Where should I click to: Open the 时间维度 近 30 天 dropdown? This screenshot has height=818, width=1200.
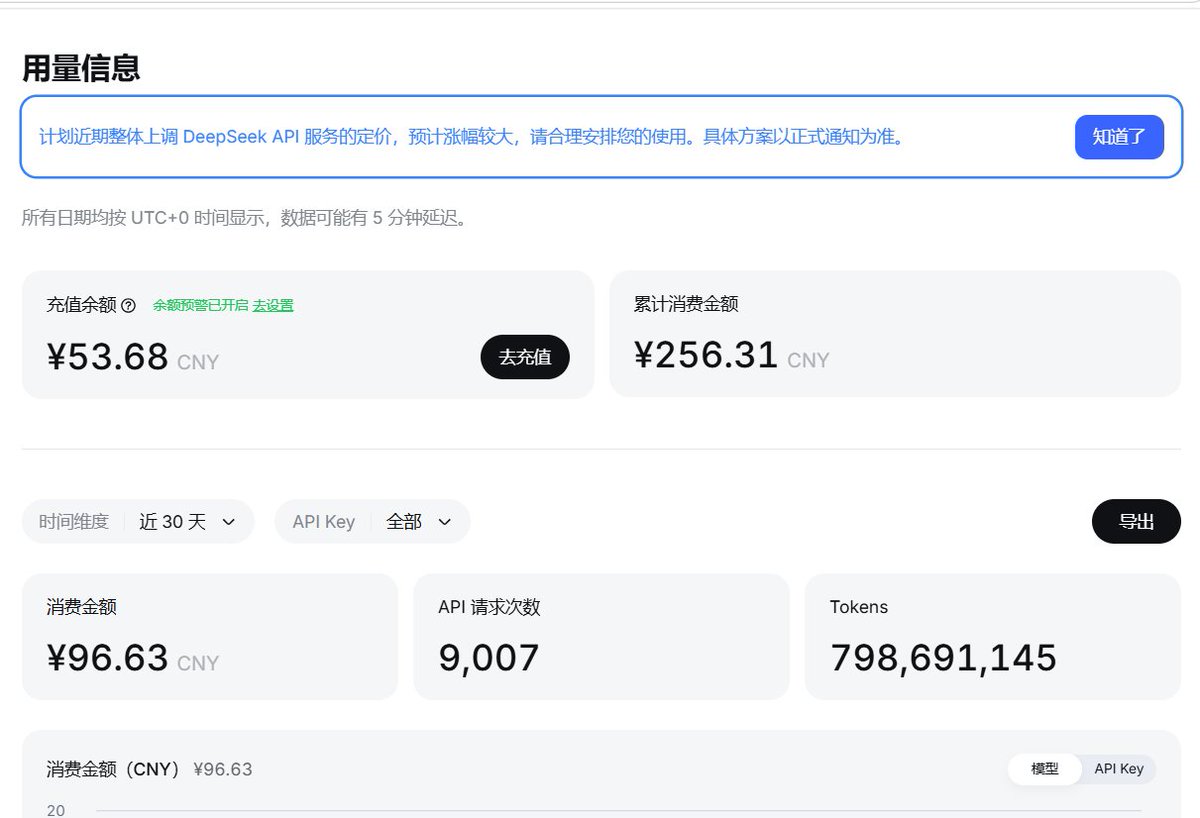click(x=138, y=521)
